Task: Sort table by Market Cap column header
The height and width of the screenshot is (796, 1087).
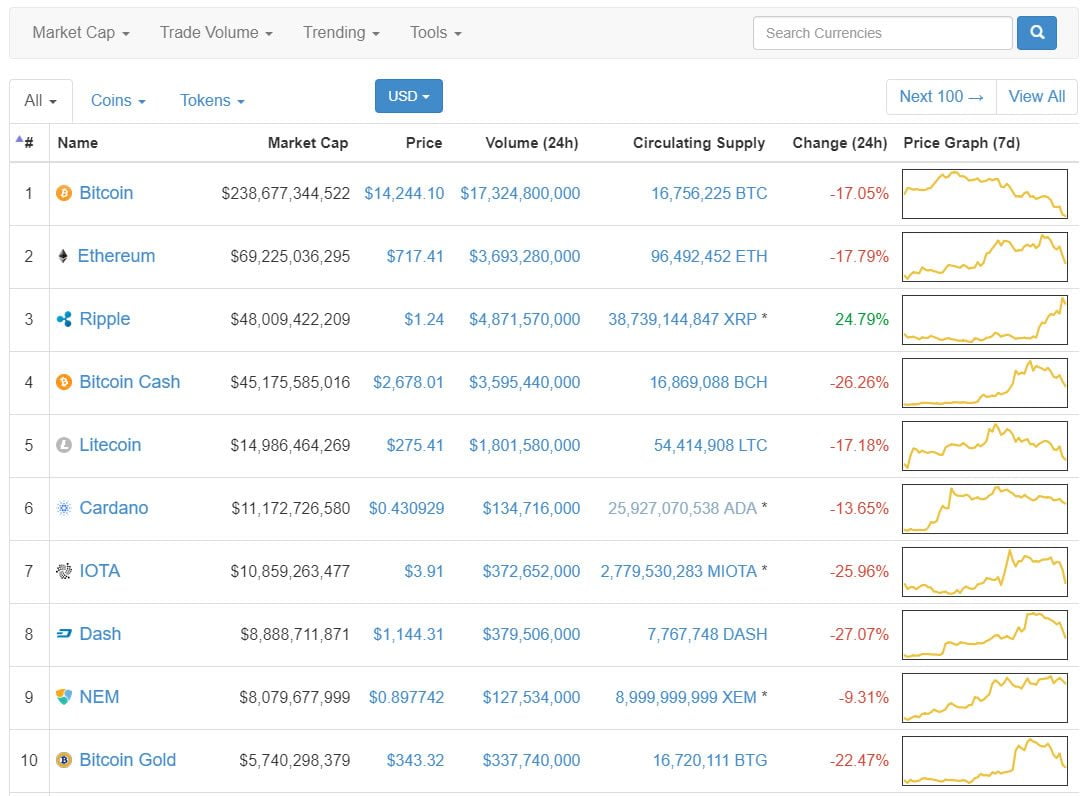Action: [308, 143]
